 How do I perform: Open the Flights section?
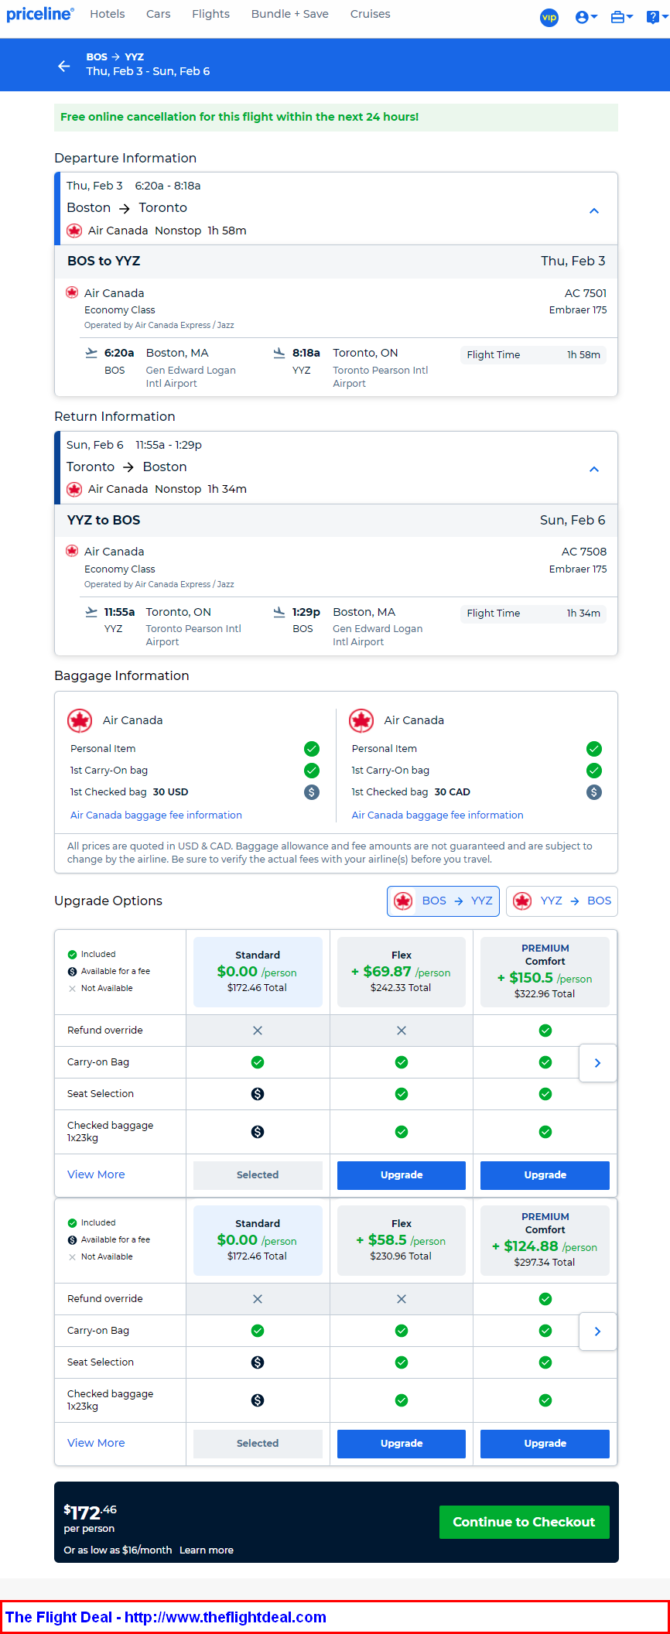pyautogui.click(x=211, y=14)
